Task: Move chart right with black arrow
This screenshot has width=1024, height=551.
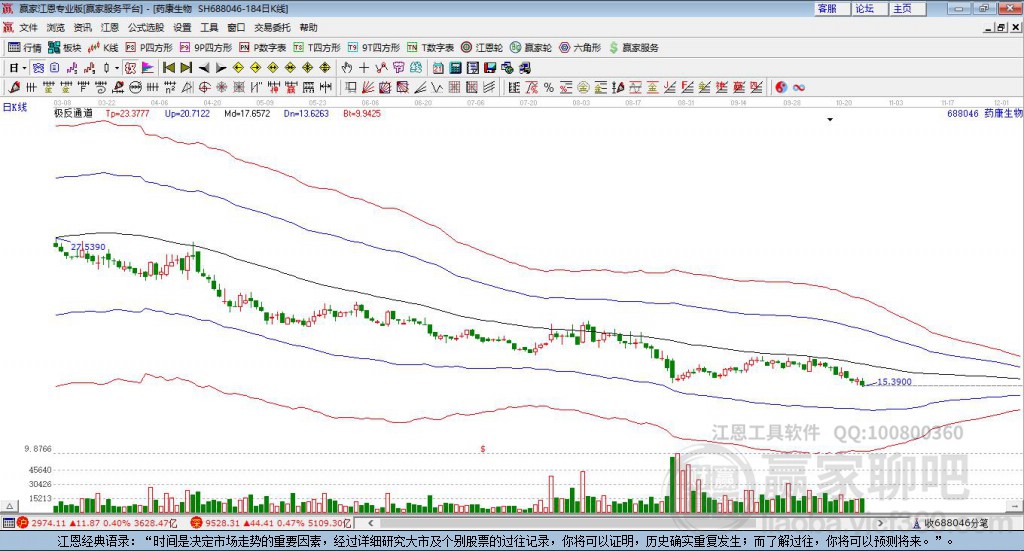Action: point(221,68)
